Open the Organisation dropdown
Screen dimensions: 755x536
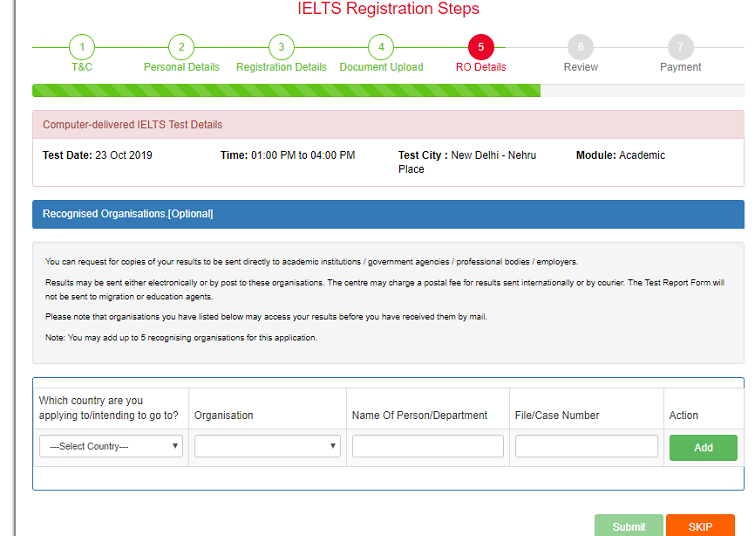(267, 446)
